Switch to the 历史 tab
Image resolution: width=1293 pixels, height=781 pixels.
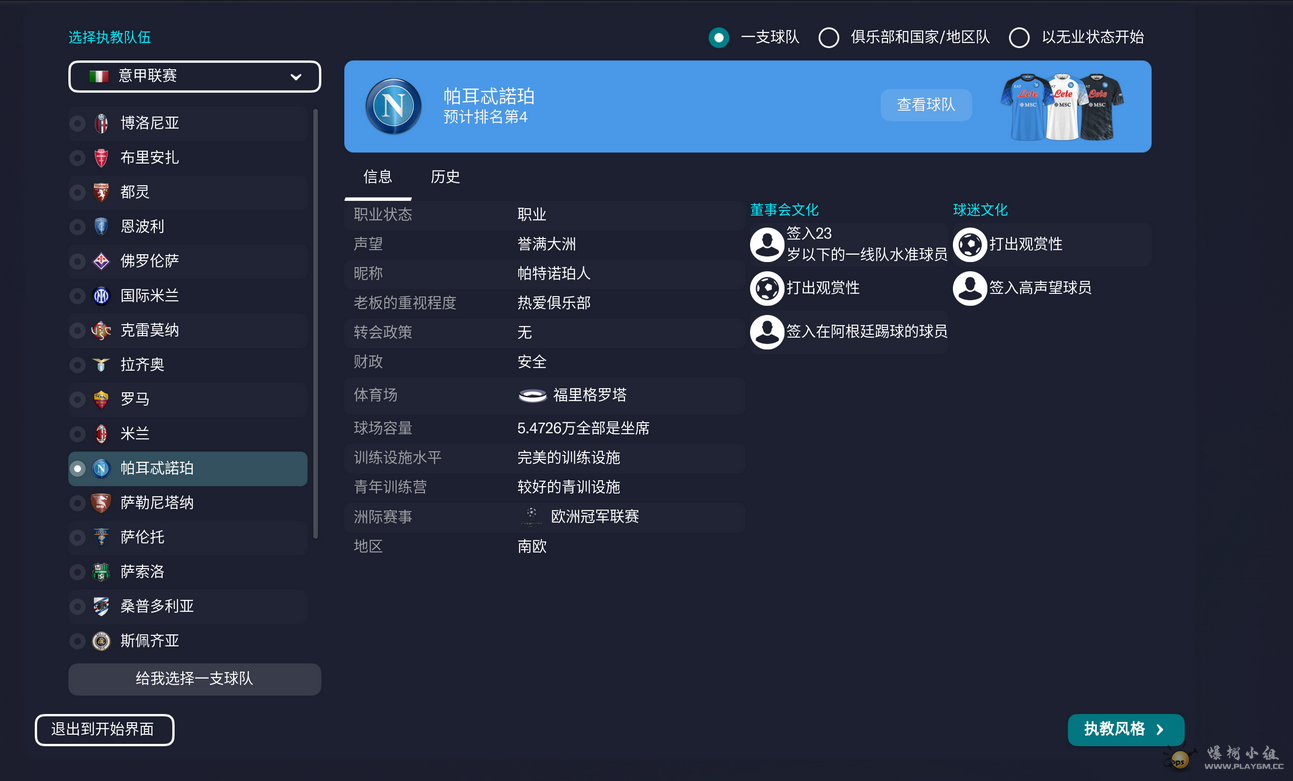point(445,177)
